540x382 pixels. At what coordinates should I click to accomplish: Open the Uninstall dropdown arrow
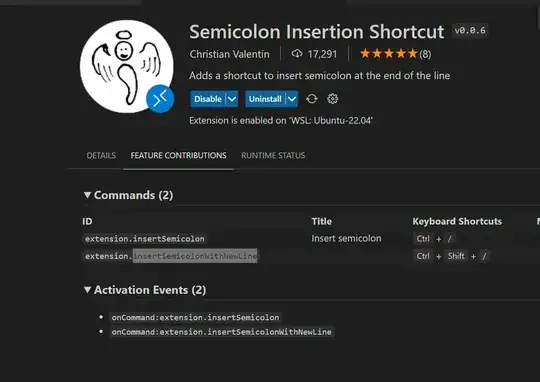coord(292,99)
